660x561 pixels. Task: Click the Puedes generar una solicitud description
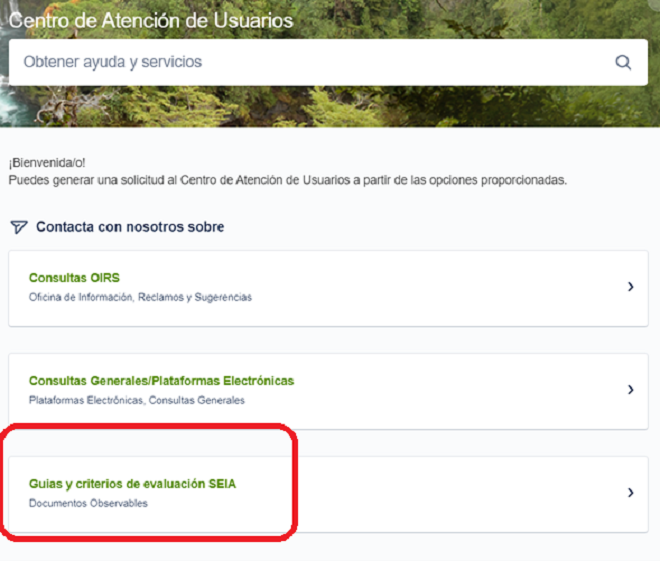coord(287,180)
